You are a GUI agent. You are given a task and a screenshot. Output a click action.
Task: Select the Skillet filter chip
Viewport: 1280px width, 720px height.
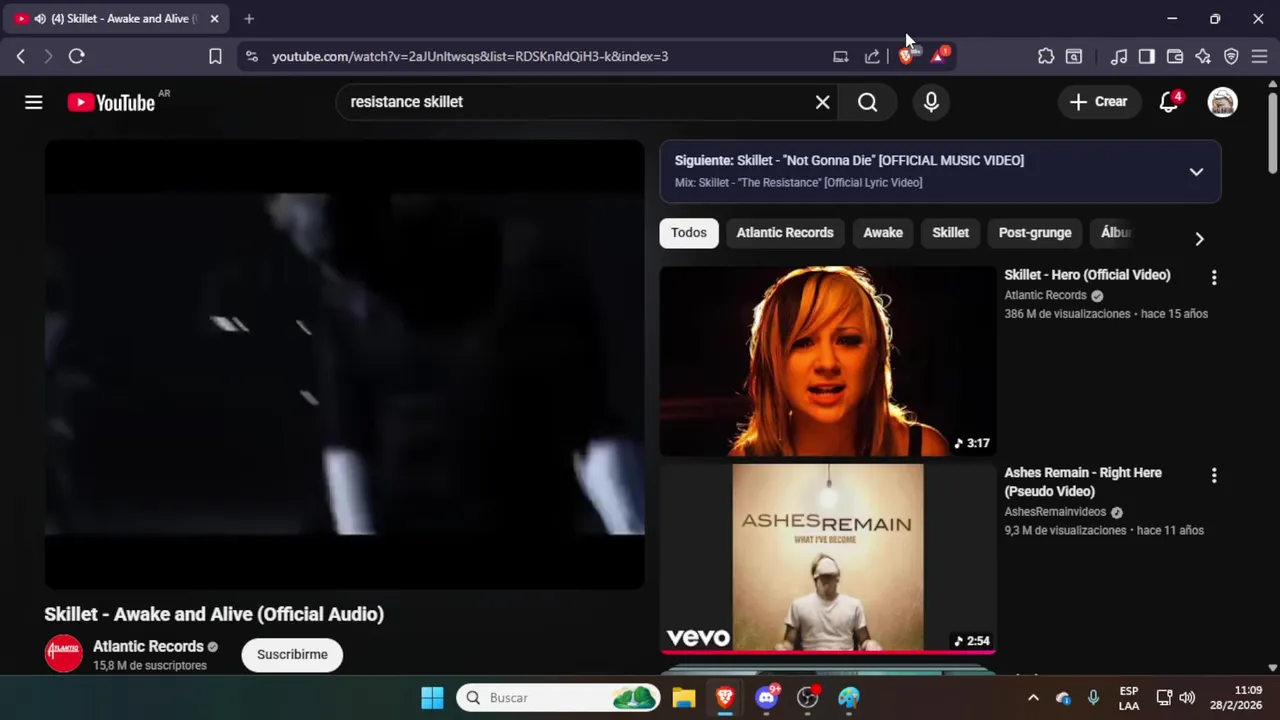click(951, 233)
